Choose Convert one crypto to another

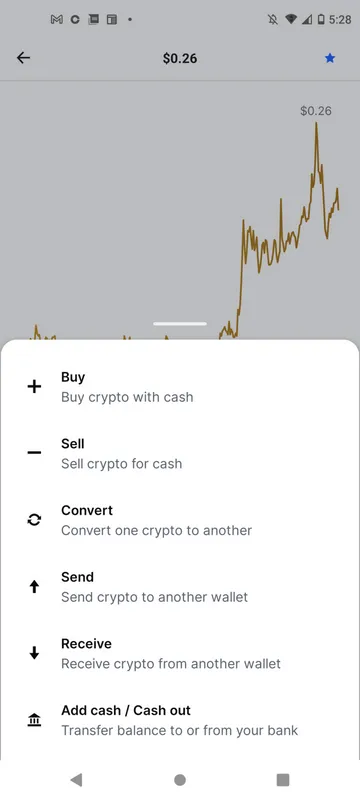click(x=180, y=520)
